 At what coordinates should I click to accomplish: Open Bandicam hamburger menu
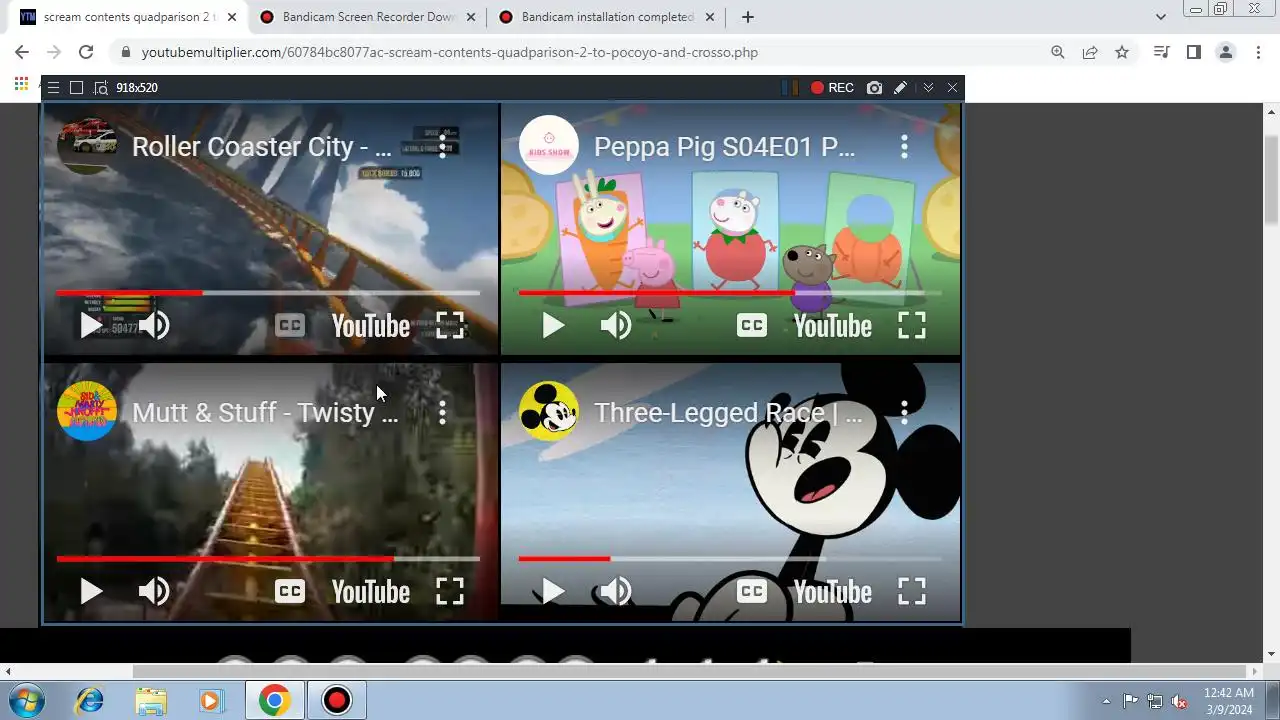pyautogui.click(x=53, y=88)
